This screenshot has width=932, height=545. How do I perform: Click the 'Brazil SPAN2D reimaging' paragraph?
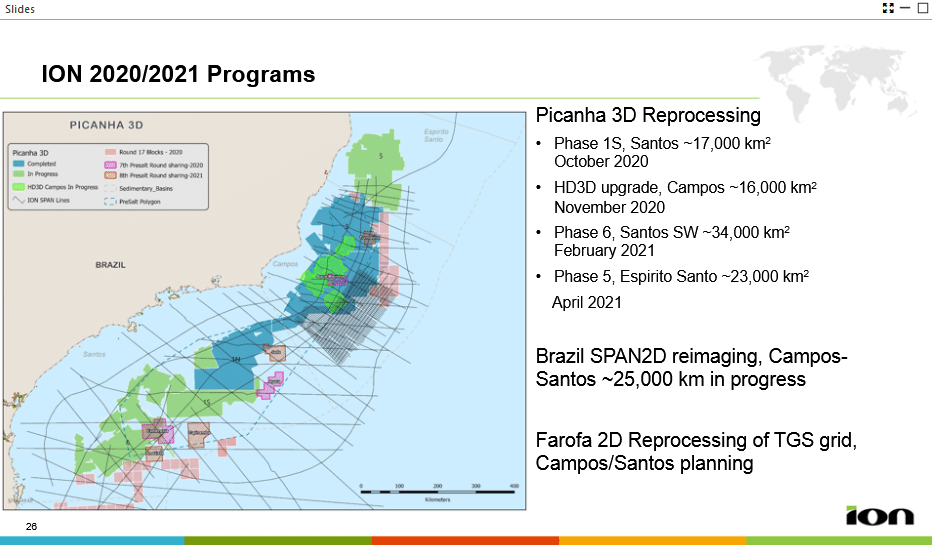[691, 367]
